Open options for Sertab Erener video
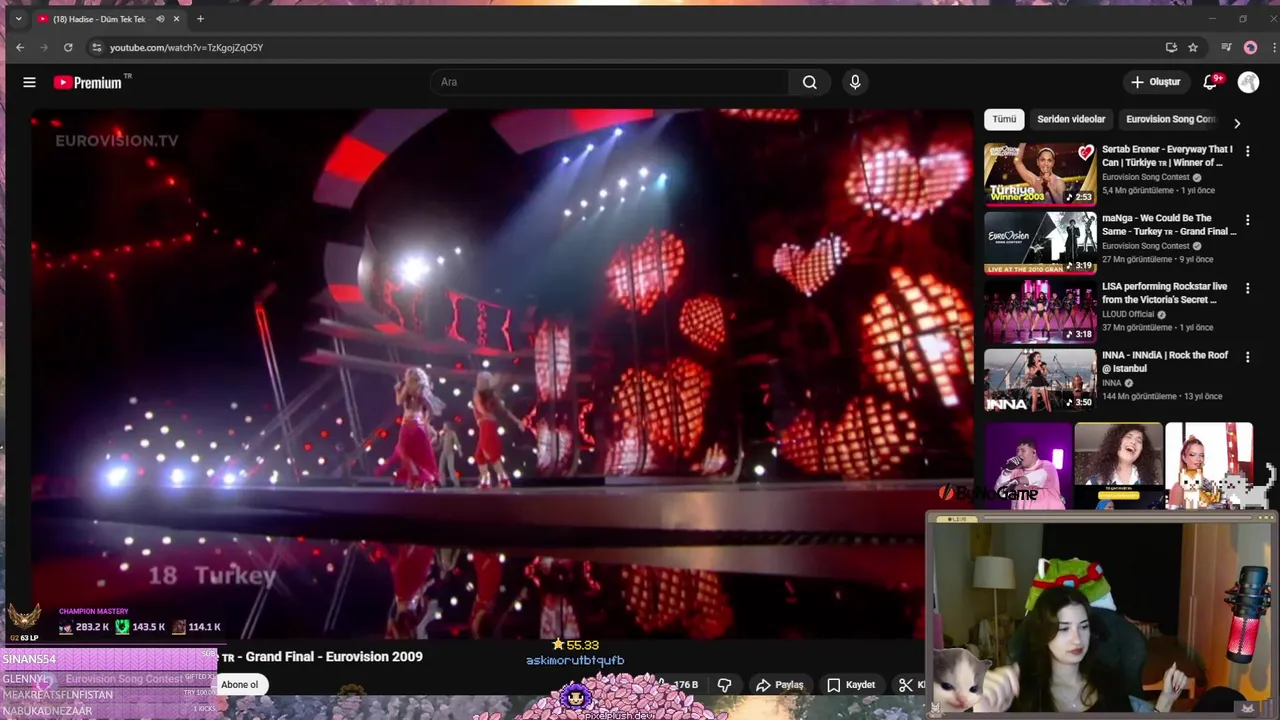The width and height of the screenshot is (1280, 720). 1247,150
